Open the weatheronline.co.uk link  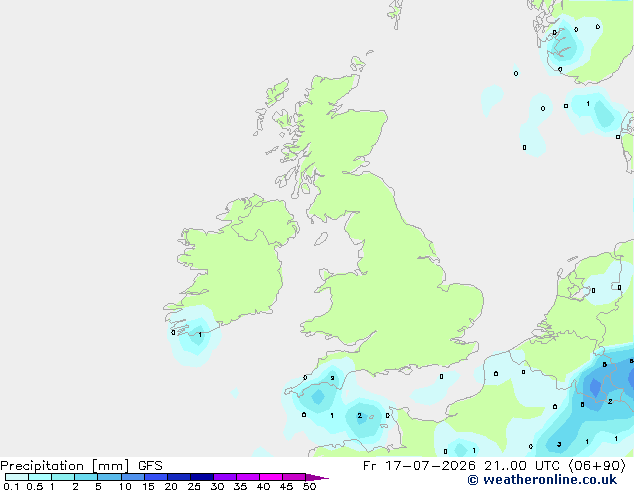(x=542, y=480)
